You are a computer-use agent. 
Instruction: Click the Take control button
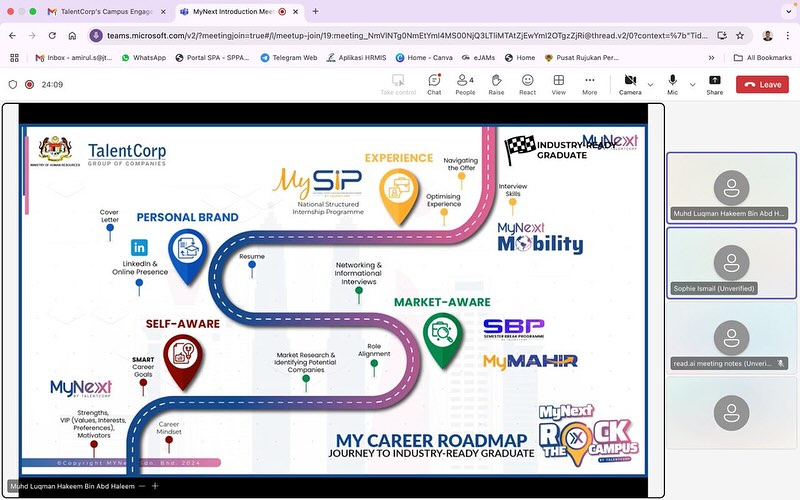pos(398,85)
